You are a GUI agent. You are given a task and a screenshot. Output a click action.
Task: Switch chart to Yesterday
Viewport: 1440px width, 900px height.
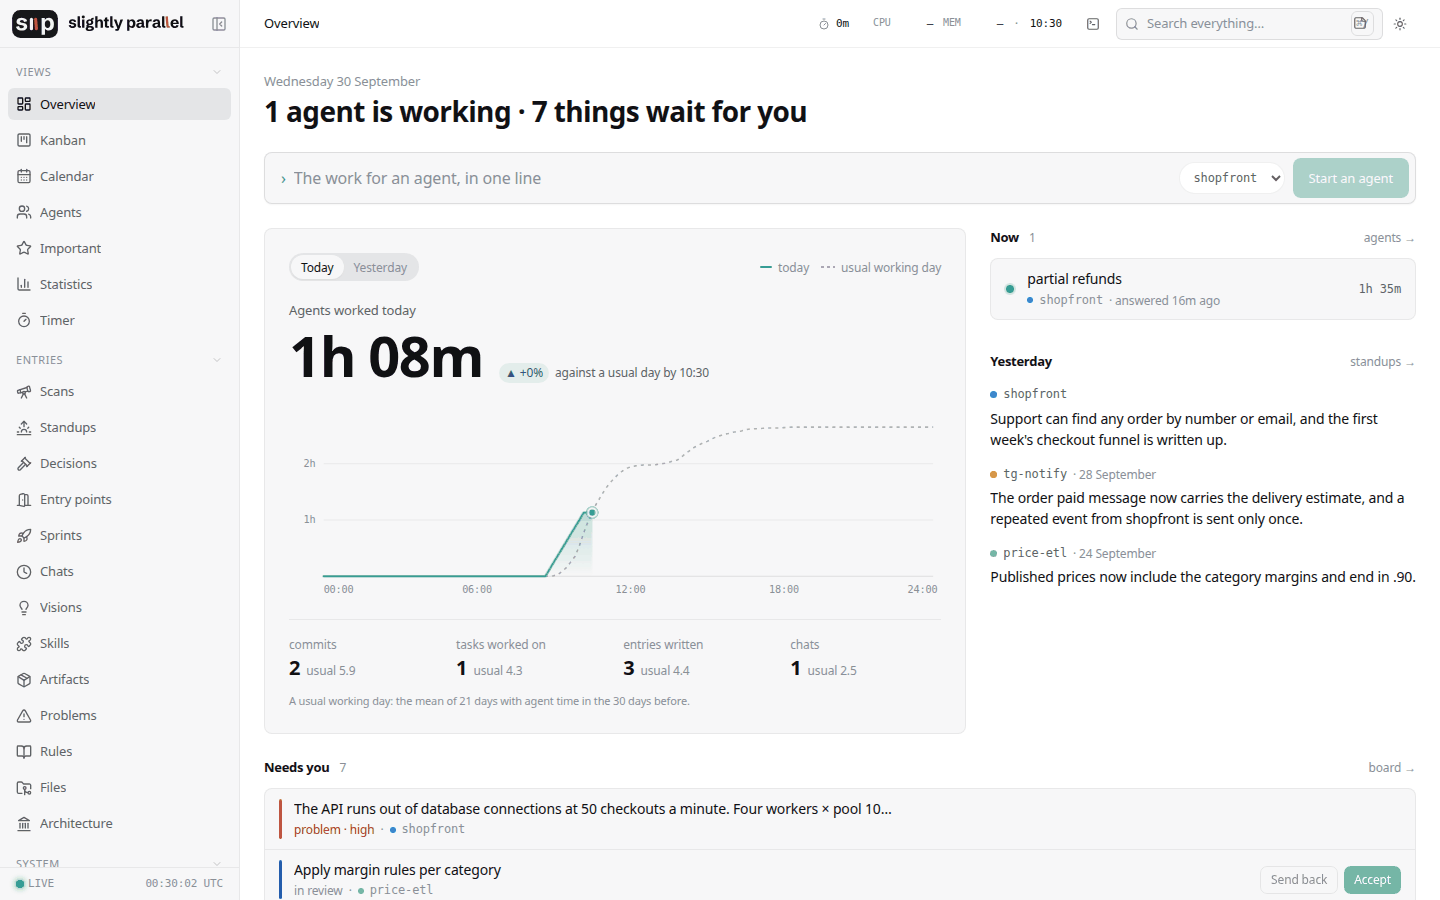point(380,267)
